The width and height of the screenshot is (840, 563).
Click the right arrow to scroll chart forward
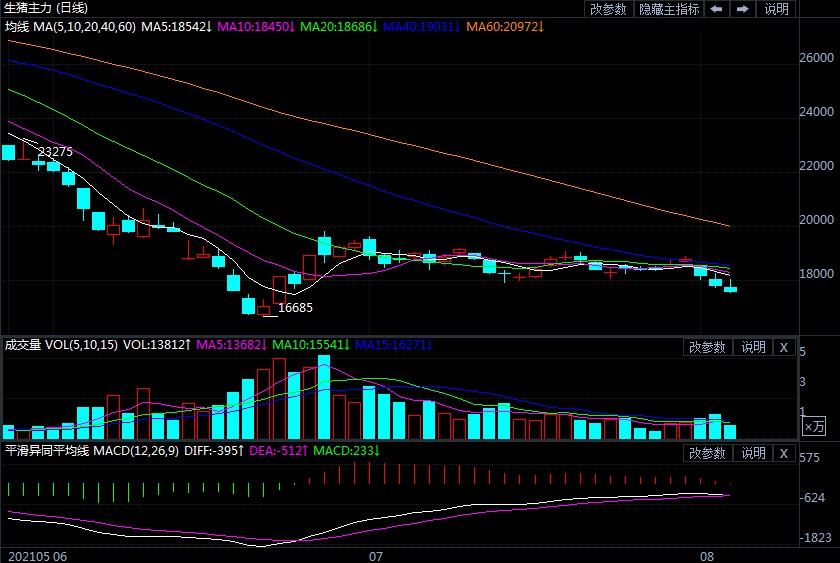pyautogui.click(x=742, y=9)
